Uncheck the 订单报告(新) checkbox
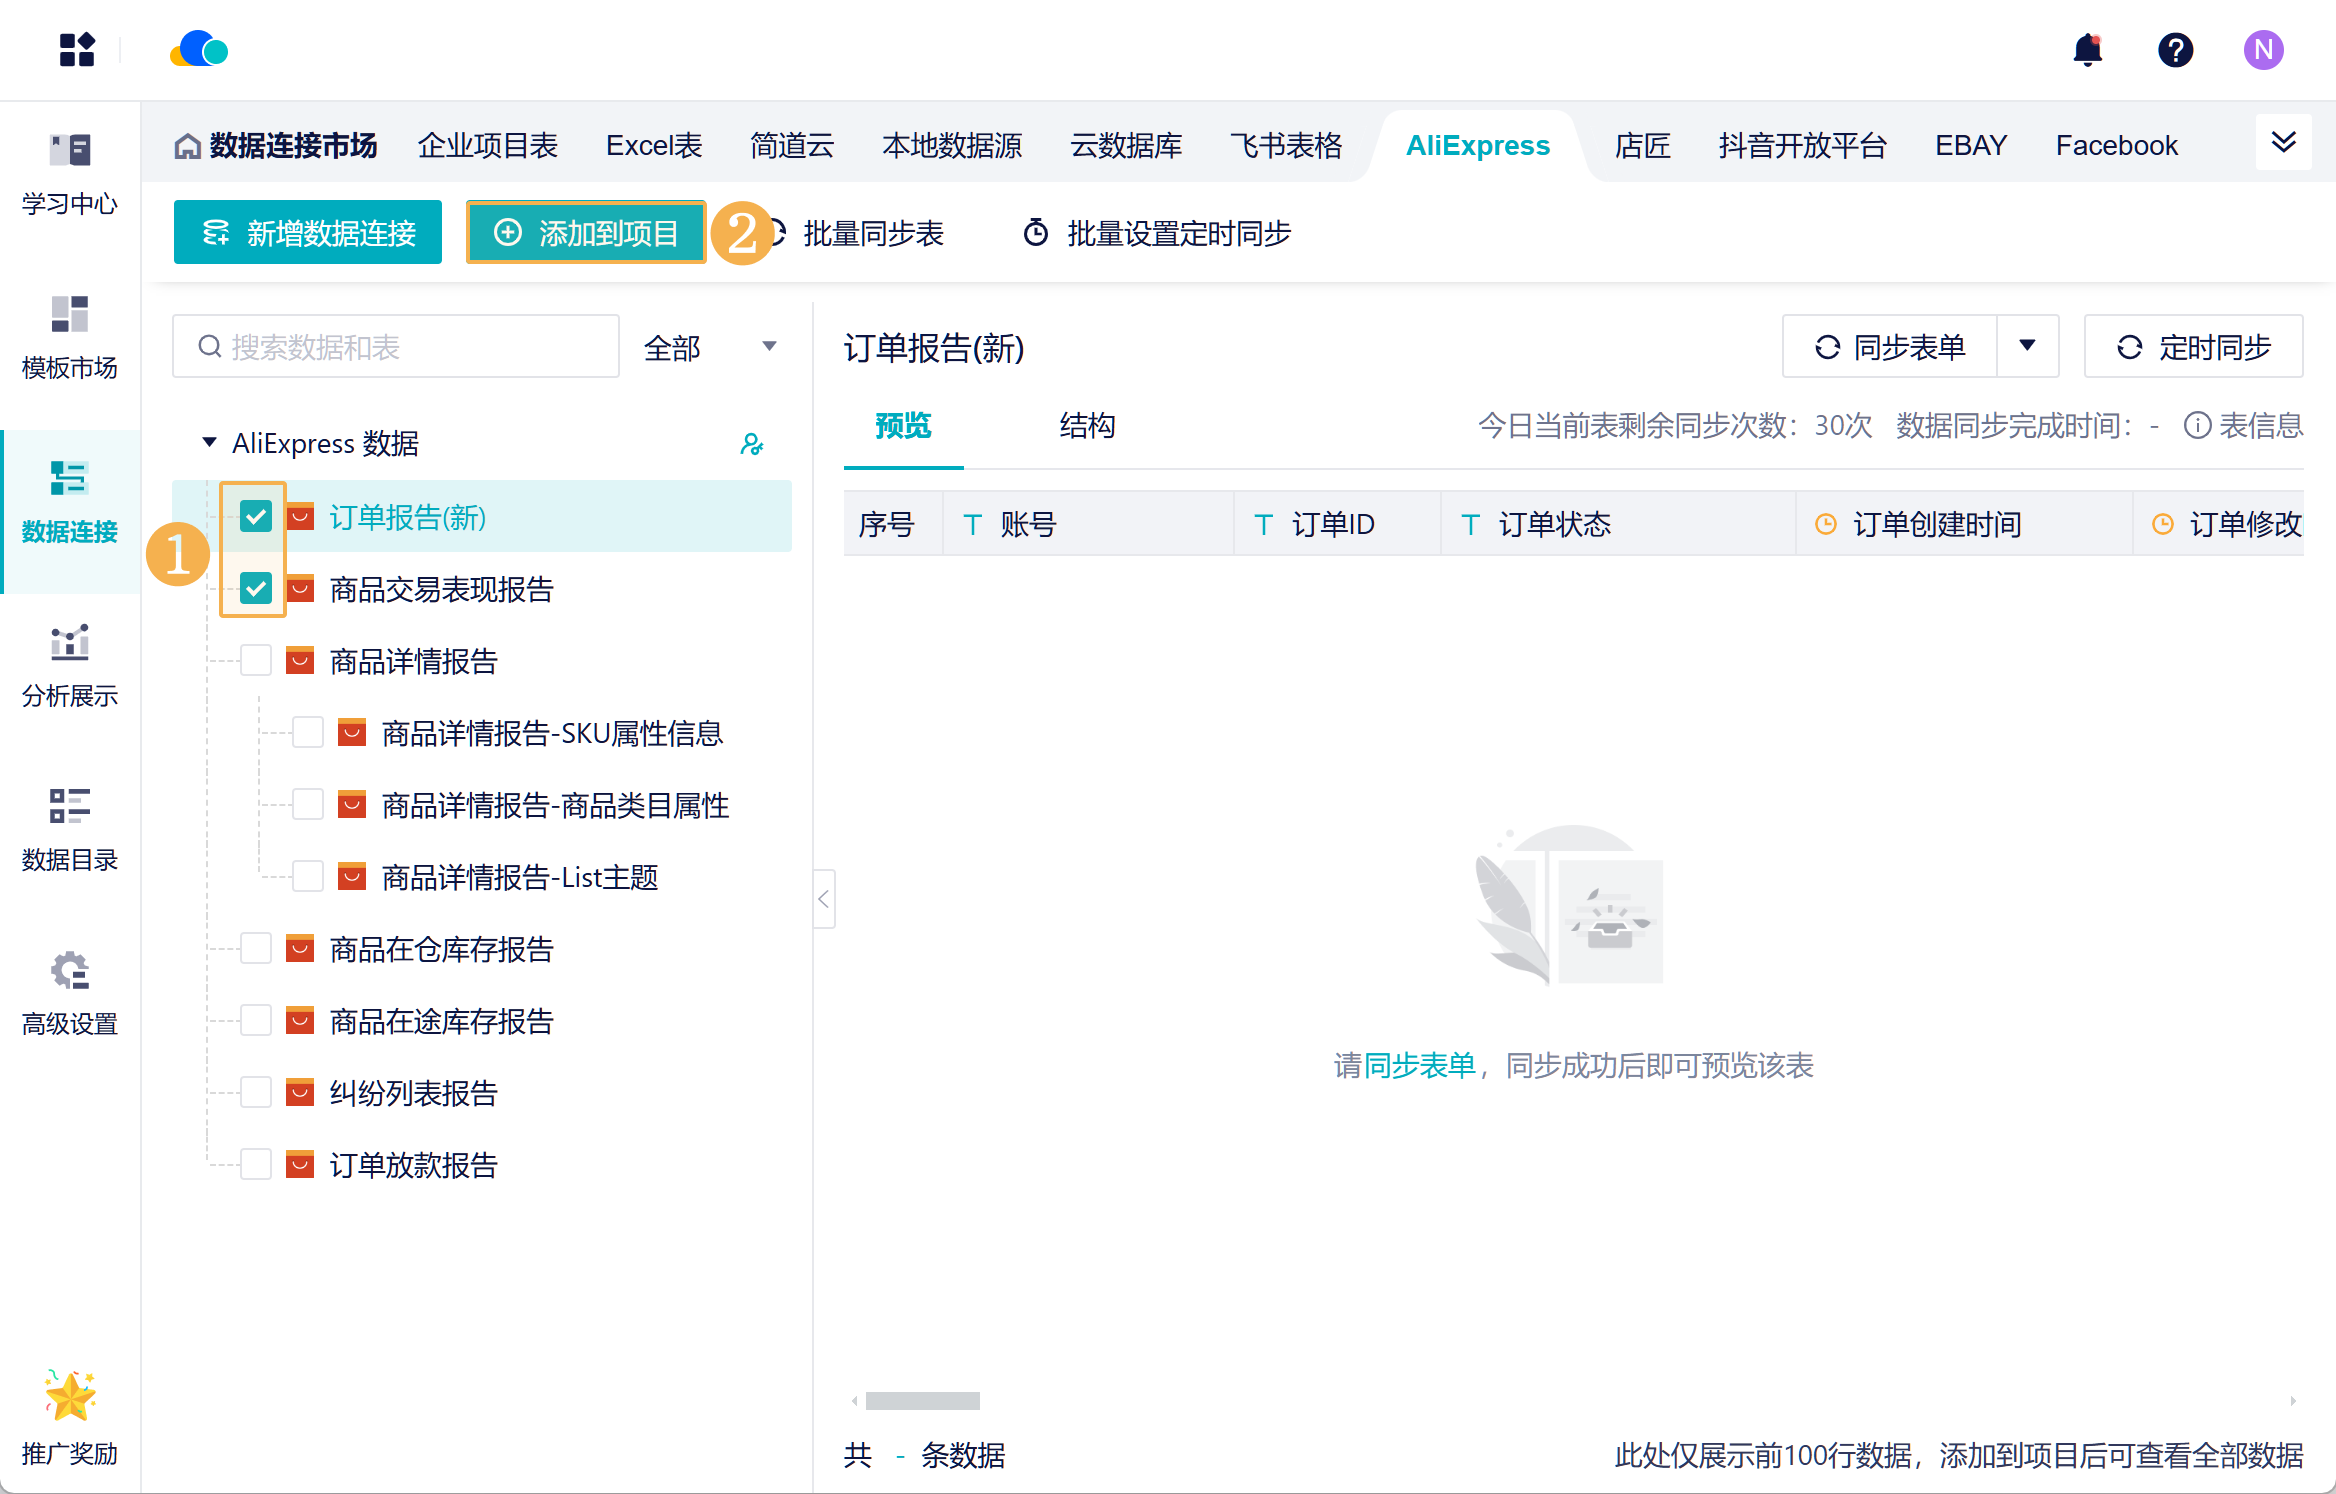 pyautogui.click(x=256, y=517)
